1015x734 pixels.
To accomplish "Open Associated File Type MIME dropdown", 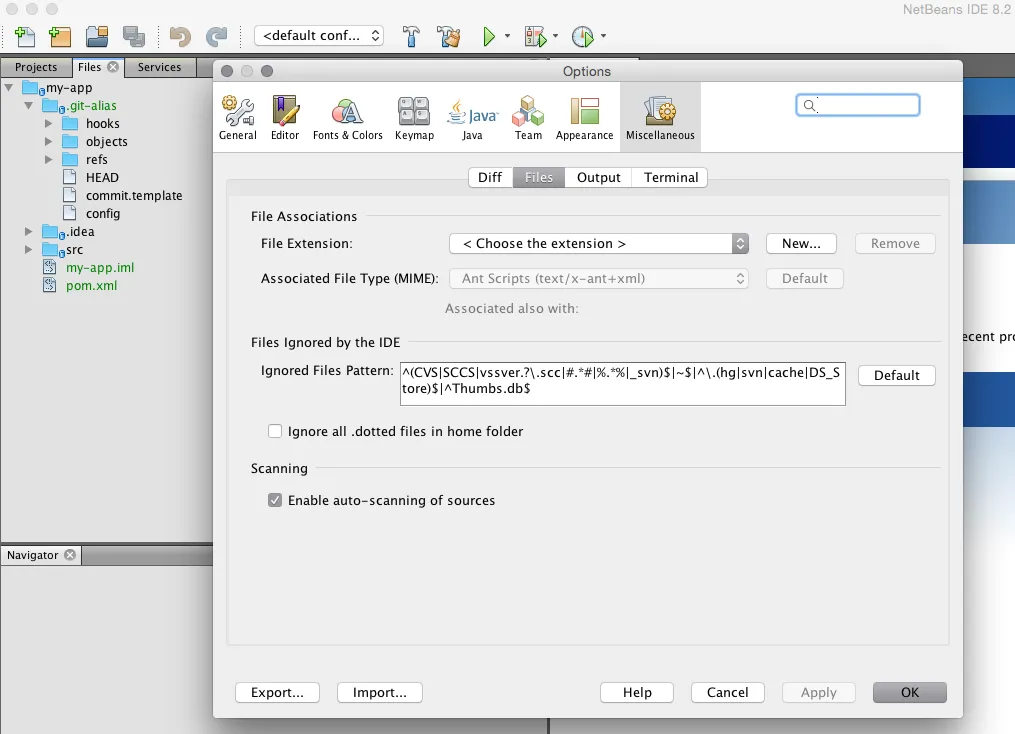I will tap(599, 278).
